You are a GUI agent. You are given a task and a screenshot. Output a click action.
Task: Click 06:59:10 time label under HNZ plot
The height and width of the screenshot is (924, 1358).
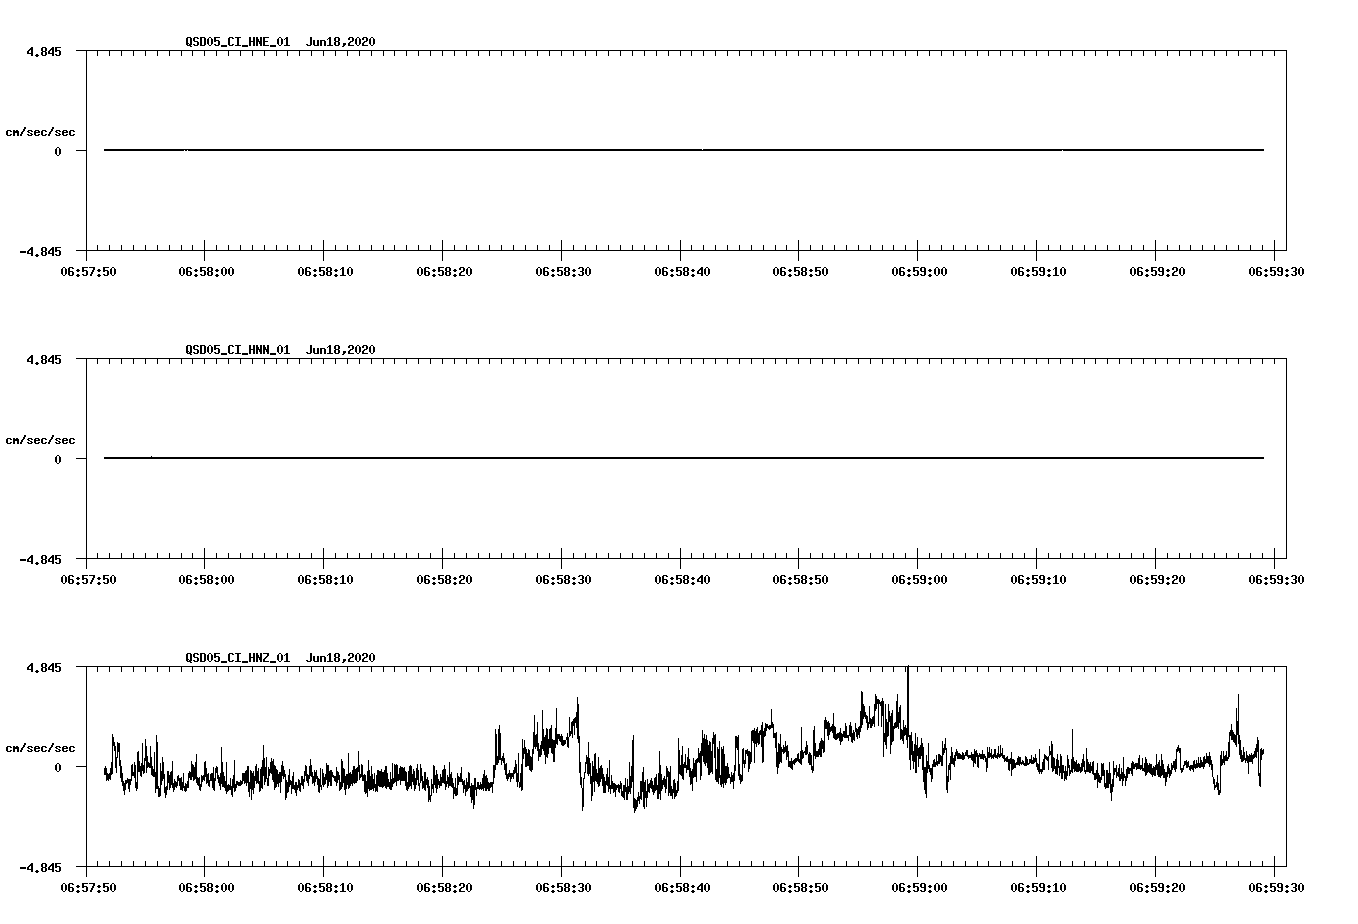(x=1037, y=887)
